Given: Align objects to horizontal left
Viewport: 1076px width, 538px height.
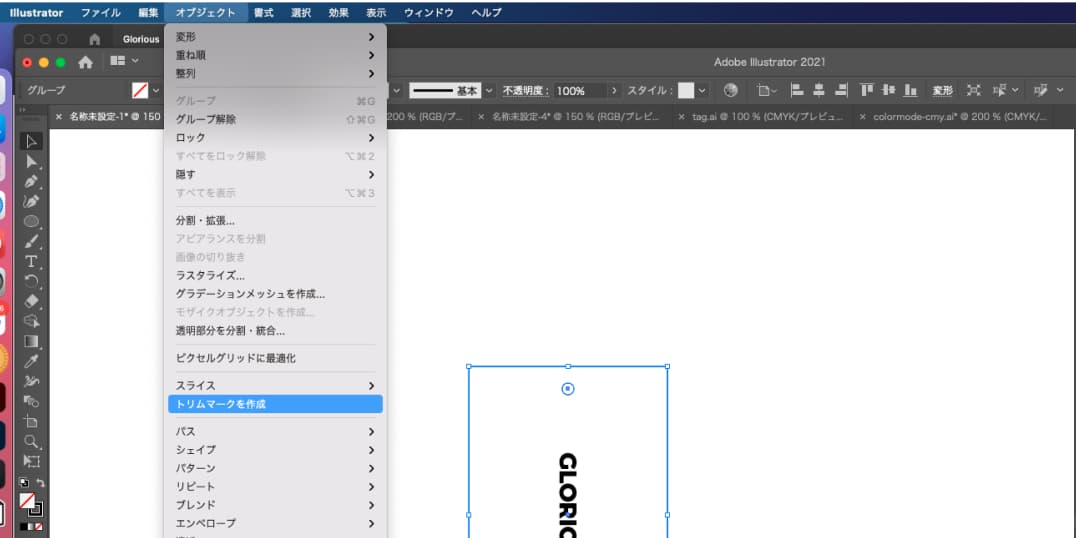Looking at the screenshot, I should pos(797,90).
